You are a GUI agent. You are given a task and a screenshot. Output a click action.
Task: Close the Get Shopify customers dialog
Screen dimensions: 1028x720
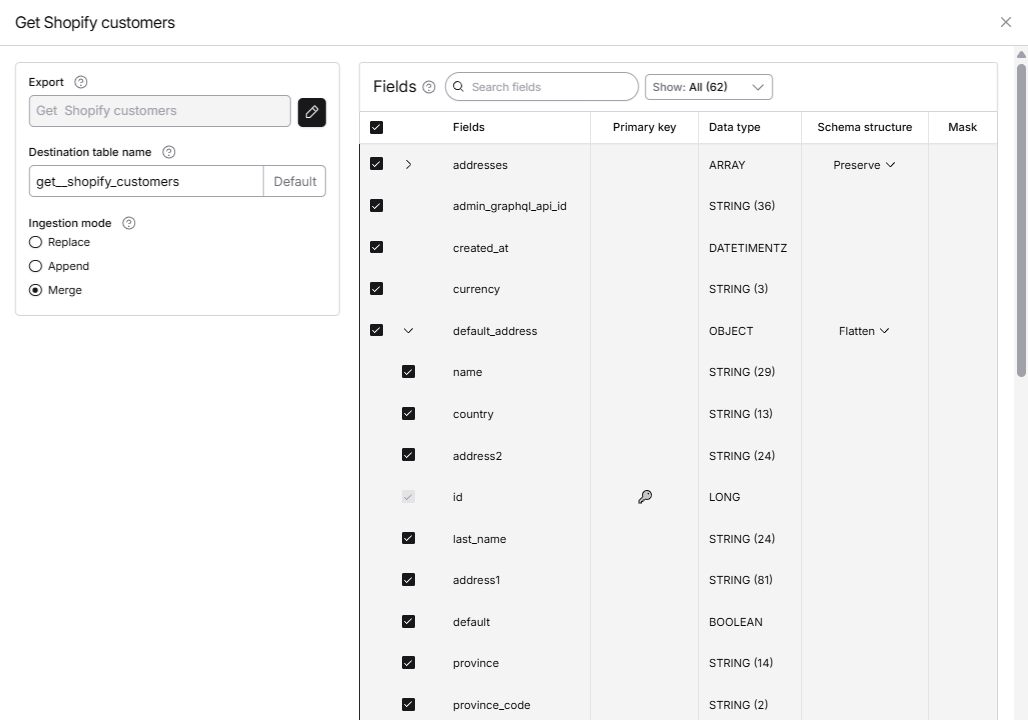[x=1006, y=22]
